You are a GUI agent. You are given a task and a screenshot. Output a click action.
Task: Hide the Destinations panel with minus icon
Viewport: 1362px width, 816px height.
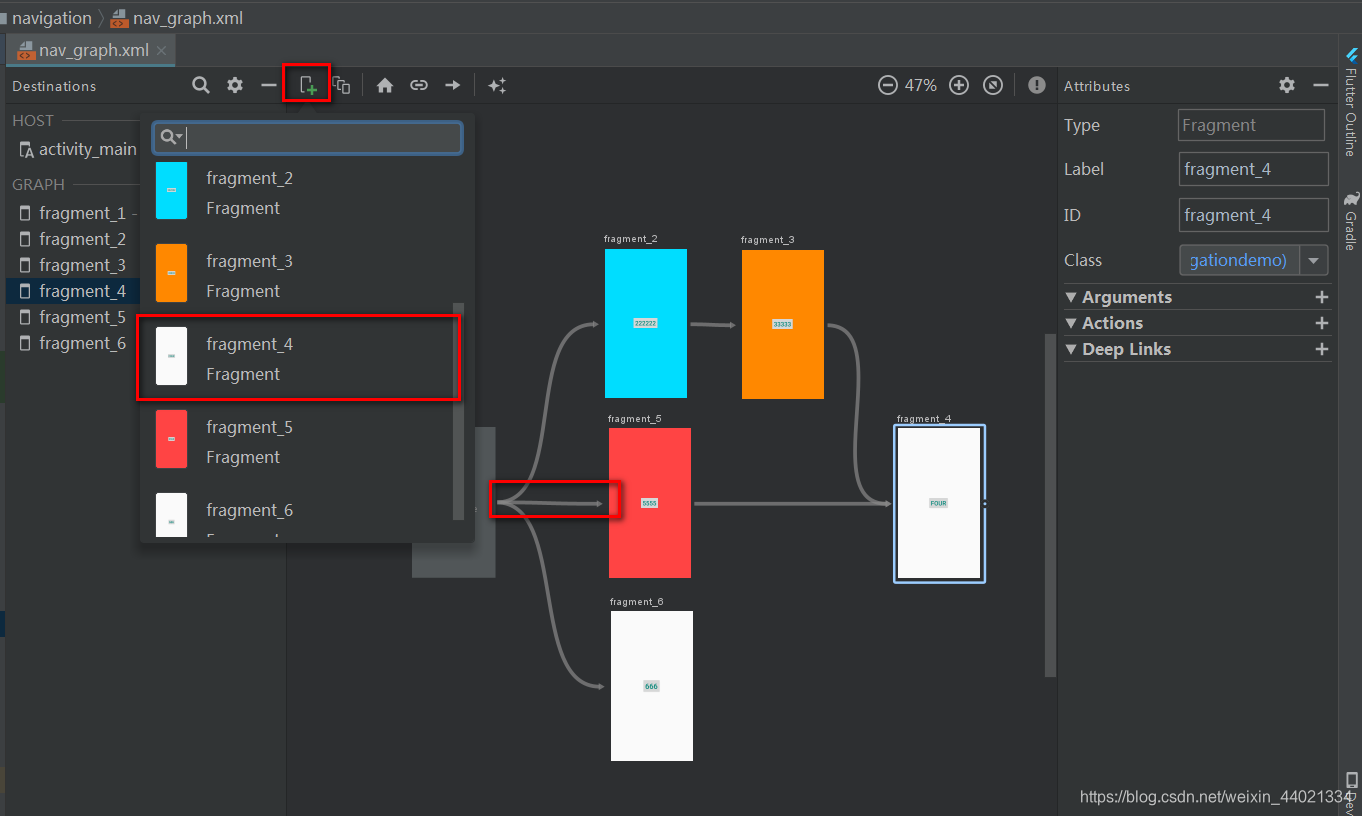coord(269,85)
